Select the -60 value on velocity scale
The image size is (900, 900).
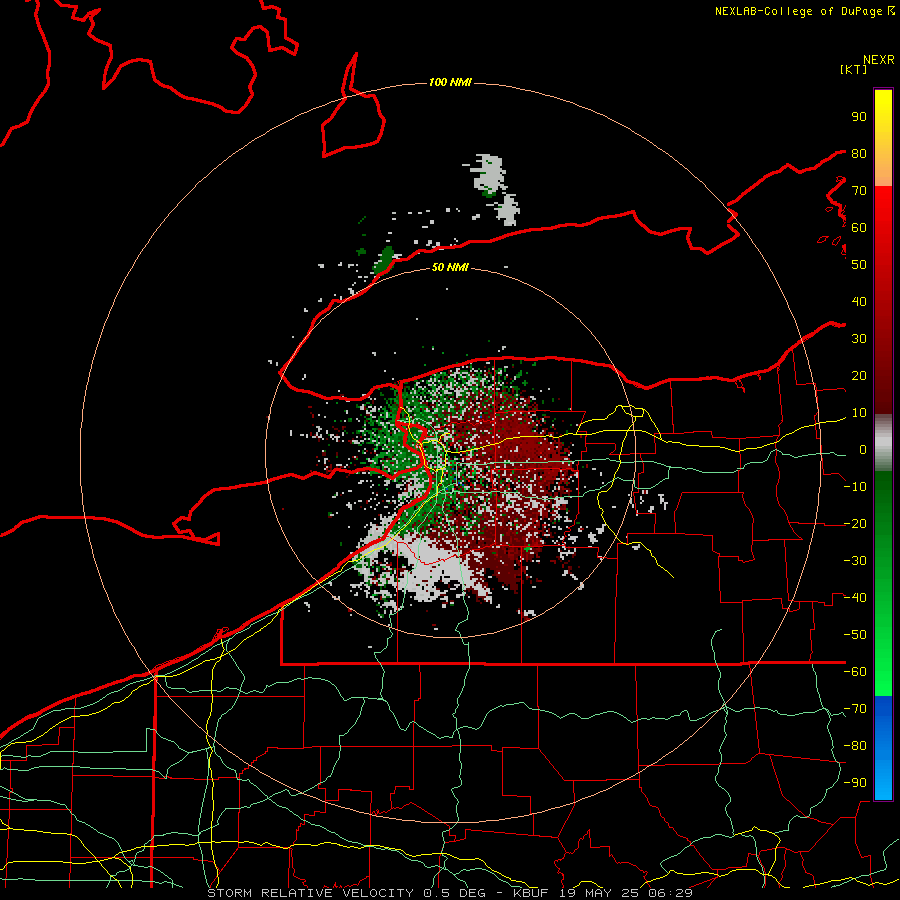(x=855, y=672)
